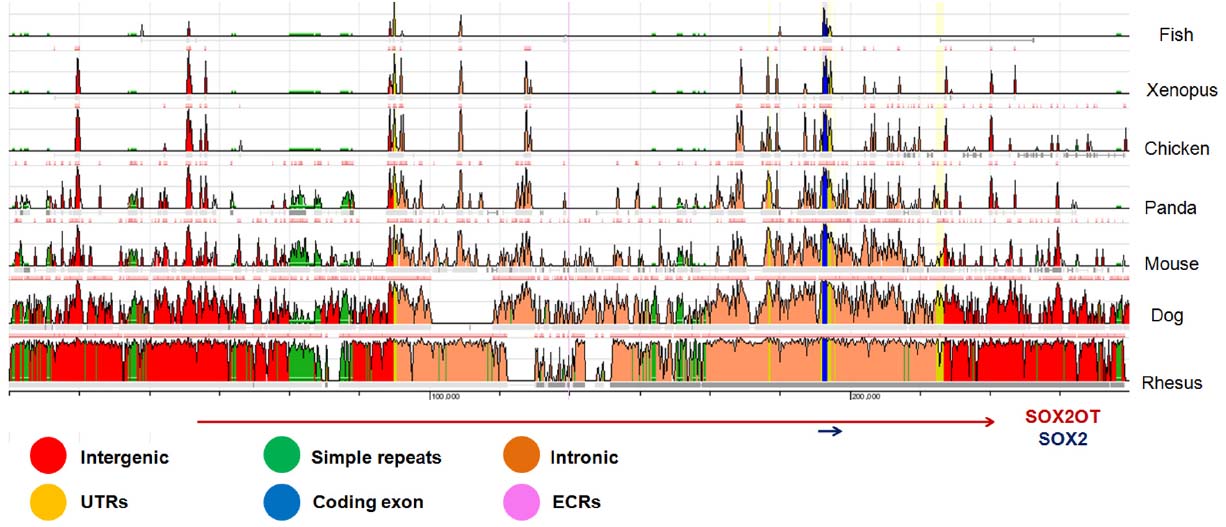This screenshot has height=527, width=1226.
Task: Select the Chicken track label
Action: [1177, 149]
